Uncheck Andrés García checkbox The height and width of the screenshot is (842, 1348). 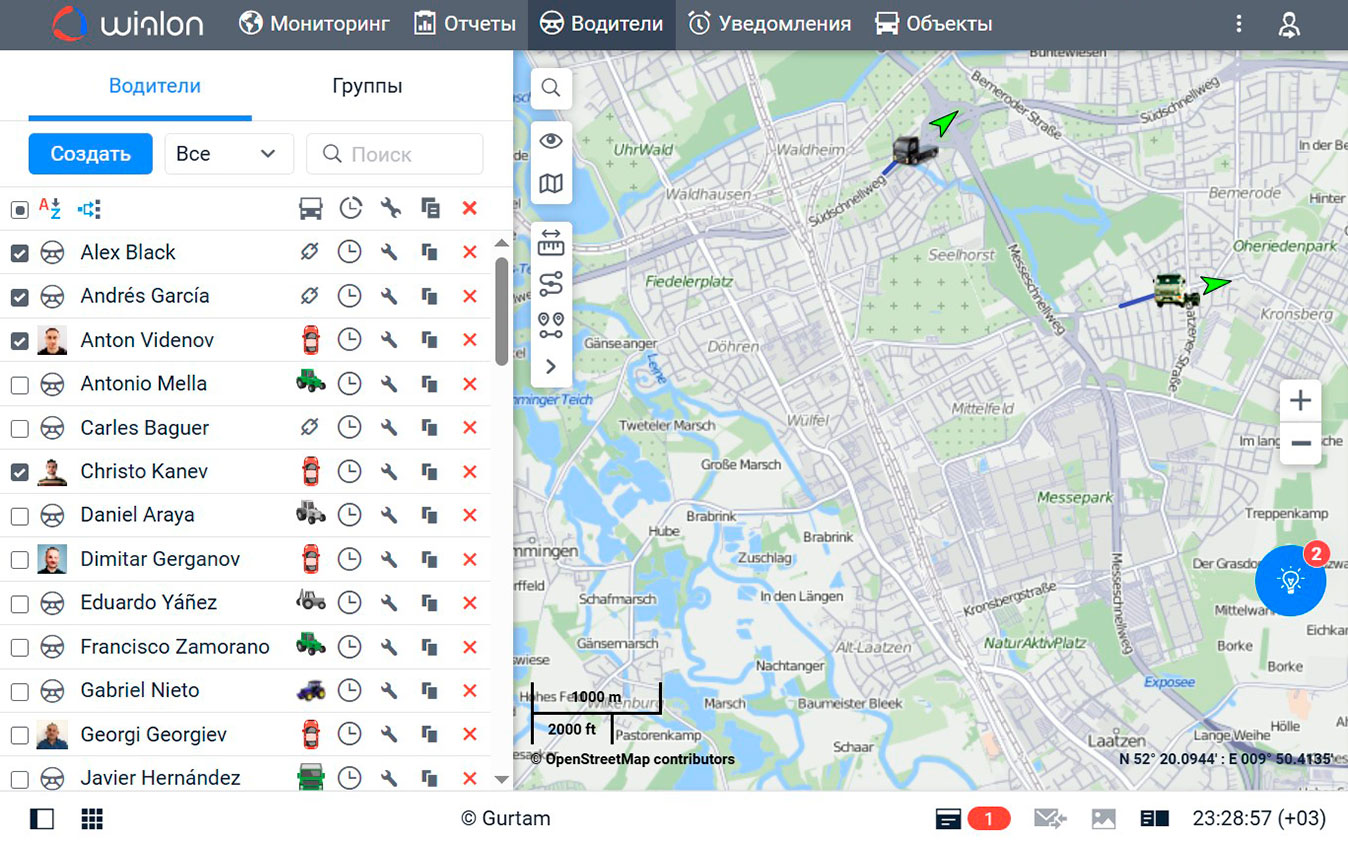19,297
